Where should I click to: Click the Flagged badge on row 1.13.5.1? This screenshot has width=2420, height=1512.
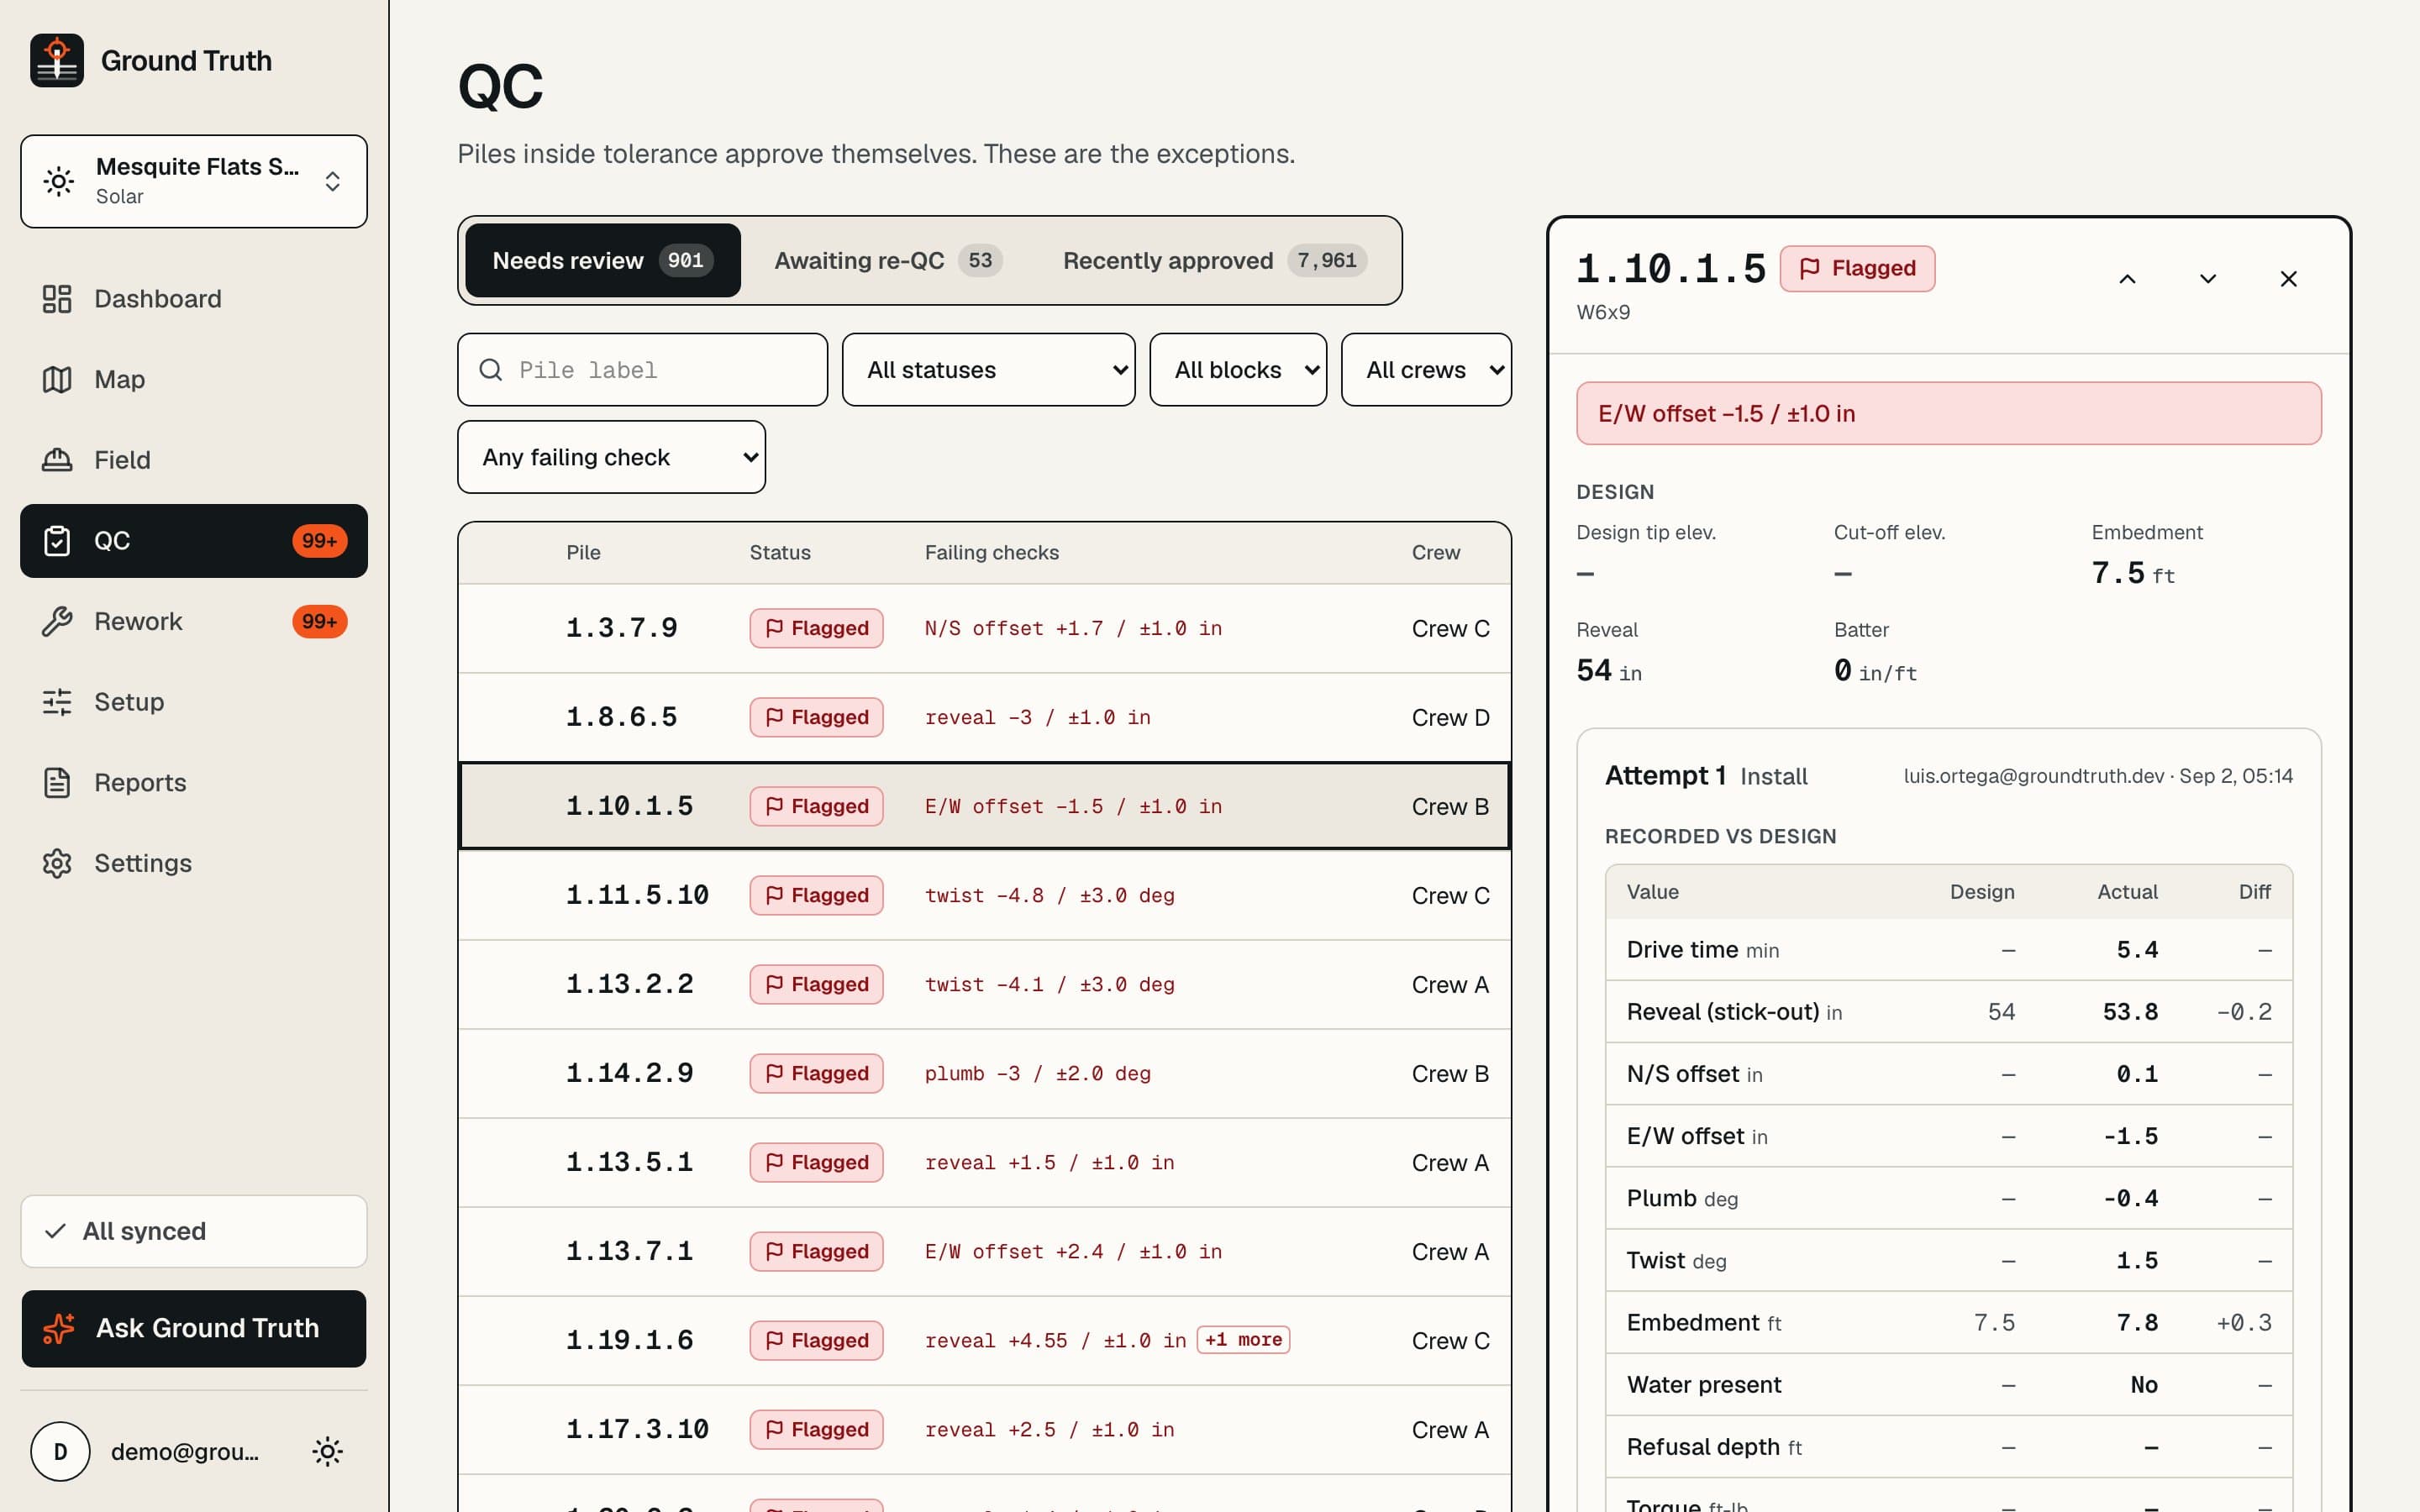point(816,1162)
